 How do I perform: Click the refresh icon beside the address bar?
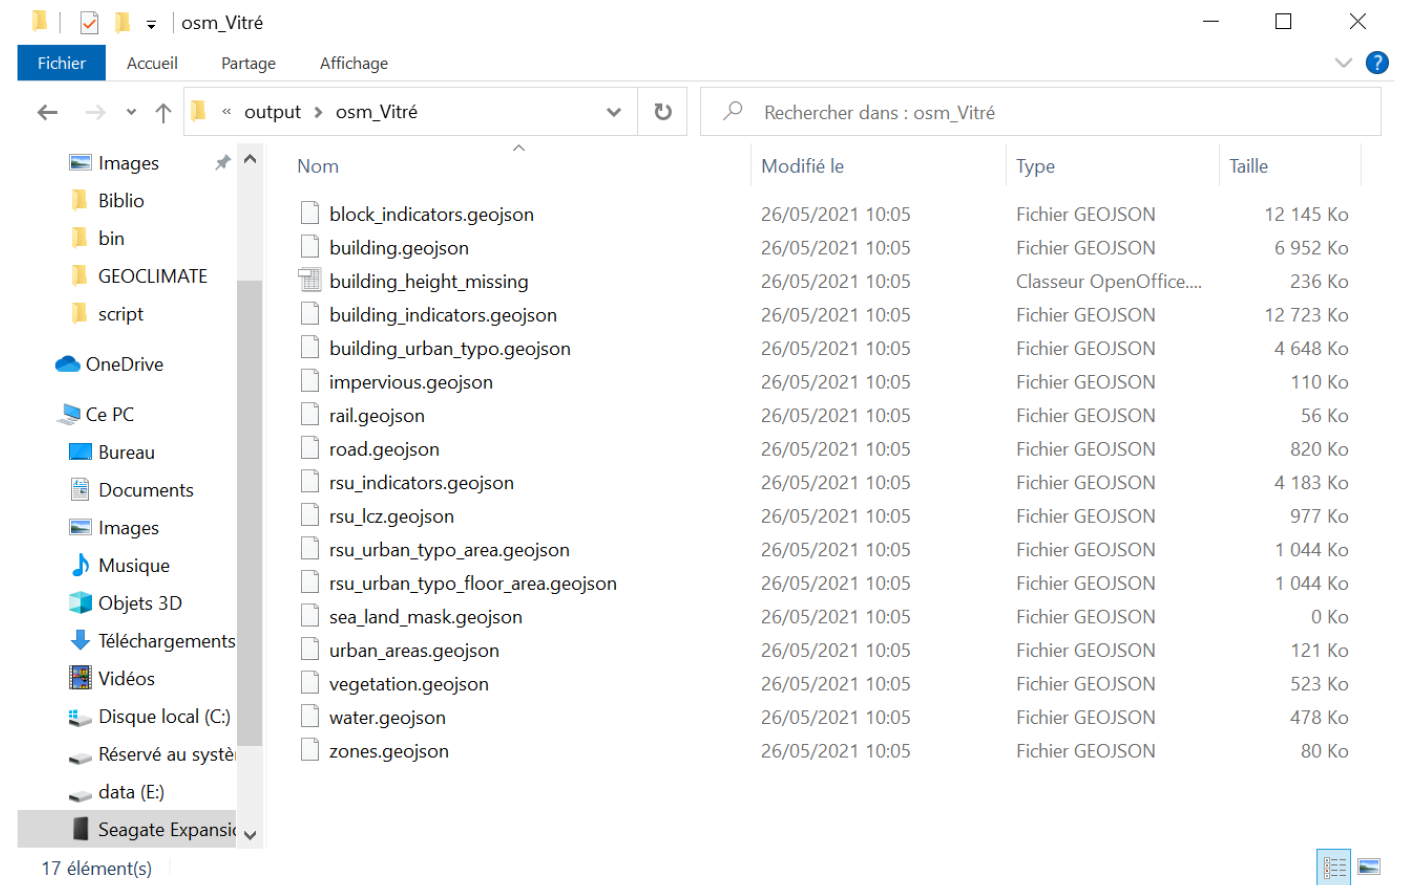coord(663,112)
